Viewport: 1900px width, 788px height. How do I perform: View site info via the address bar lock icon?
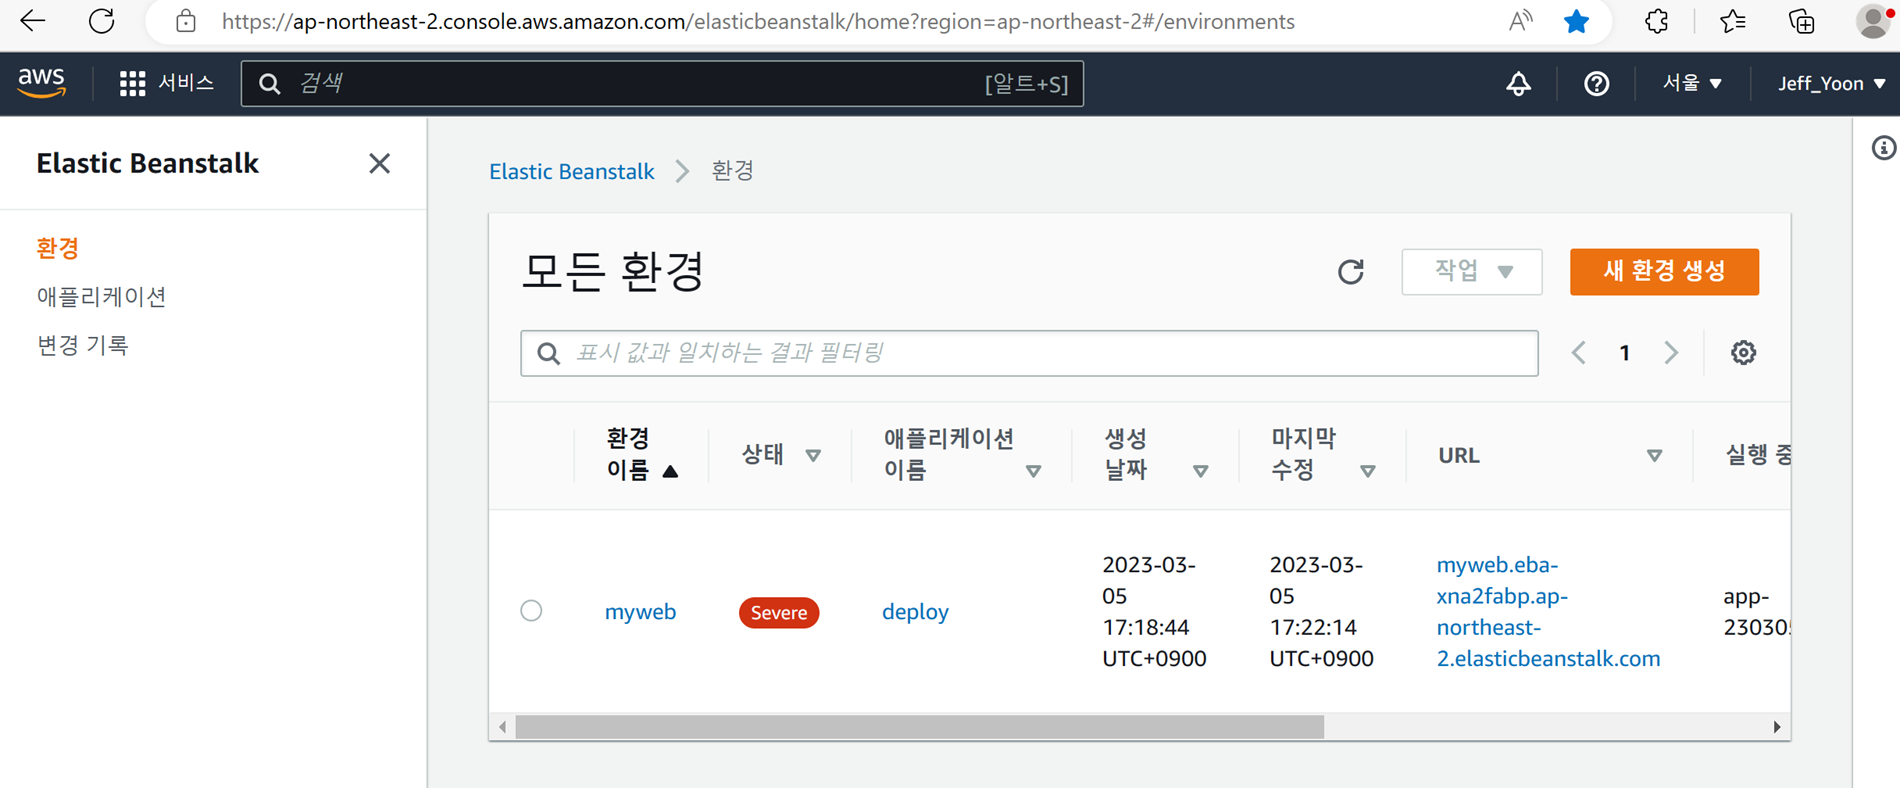click(x=185, y=21)
